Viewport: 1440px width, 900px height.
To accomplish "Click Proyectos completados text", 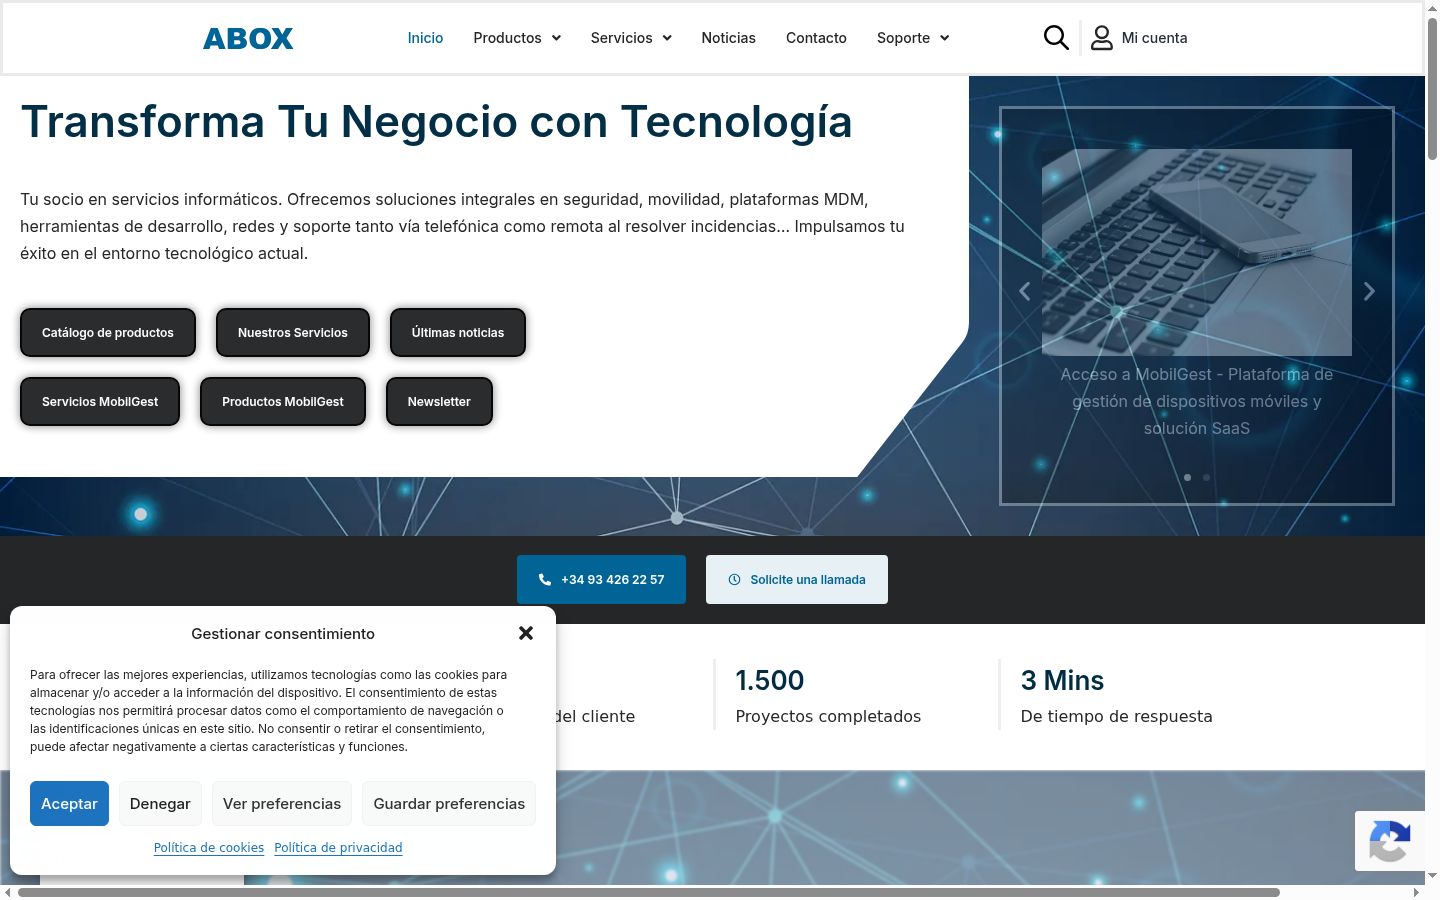I will (x=828, y=716).
